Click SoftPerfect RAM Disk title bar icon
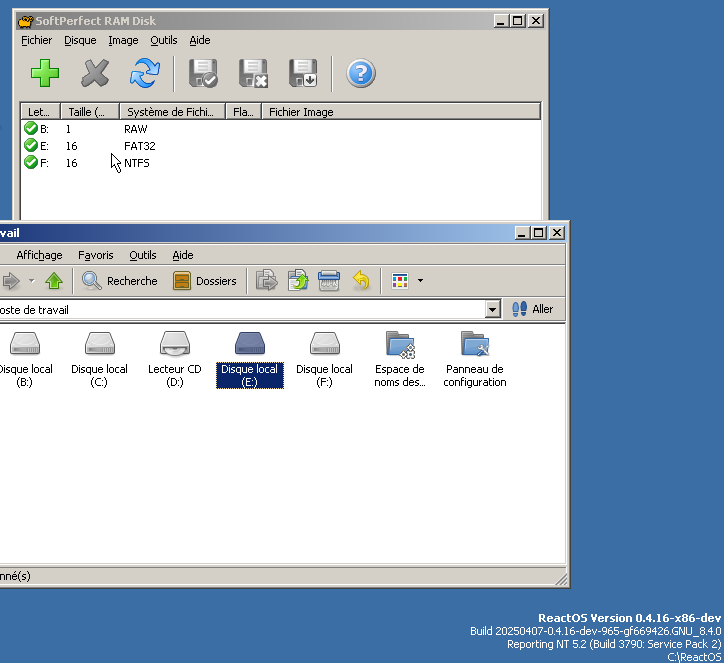Screen dimensions: 724x663 (x=26, y=21)
